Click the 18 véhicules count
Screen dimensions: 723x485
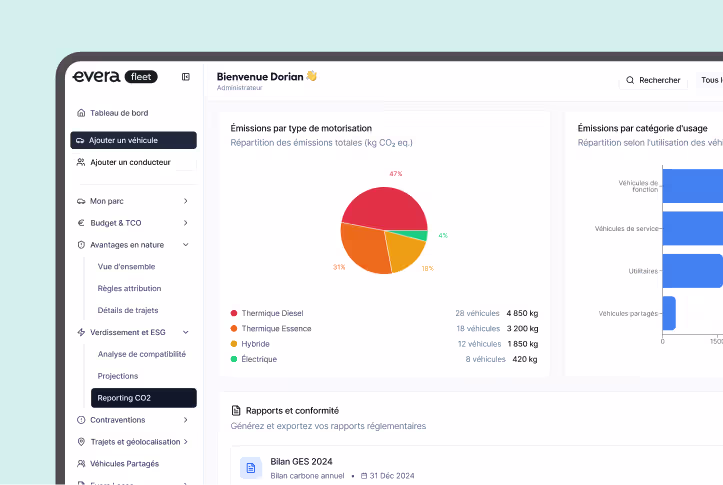pos(478,328)
